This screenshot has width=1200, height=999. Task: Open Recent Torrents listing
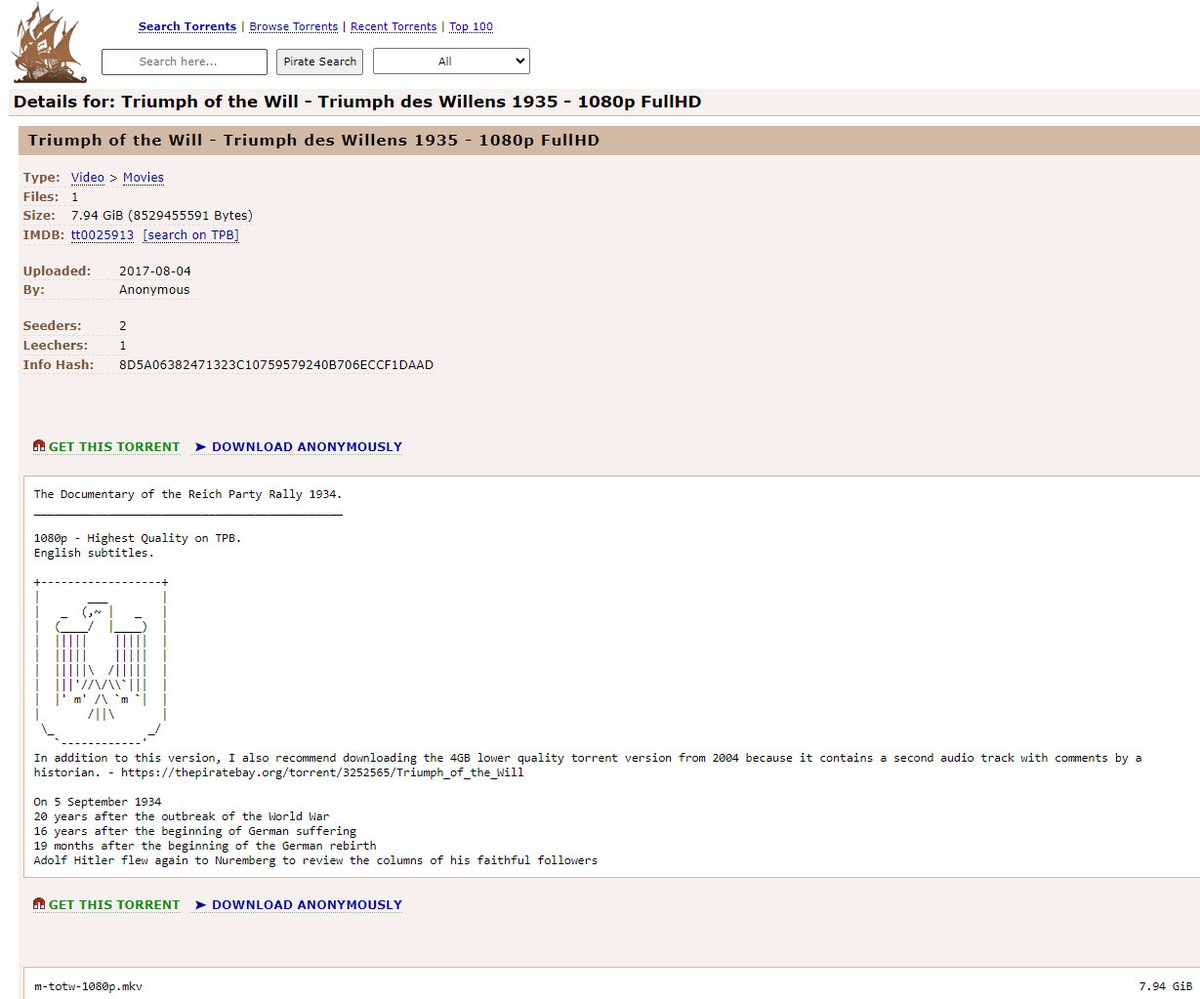click(393, 26)
